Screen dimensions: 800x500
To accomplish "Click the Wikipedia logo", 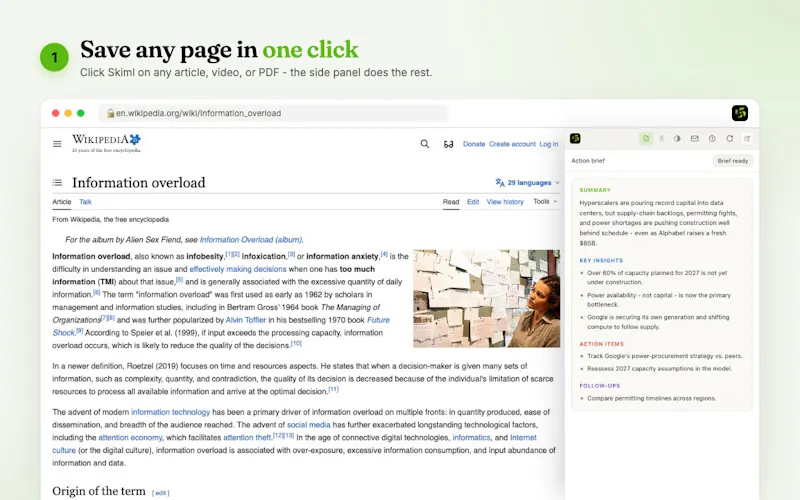I will pos(106,143).
